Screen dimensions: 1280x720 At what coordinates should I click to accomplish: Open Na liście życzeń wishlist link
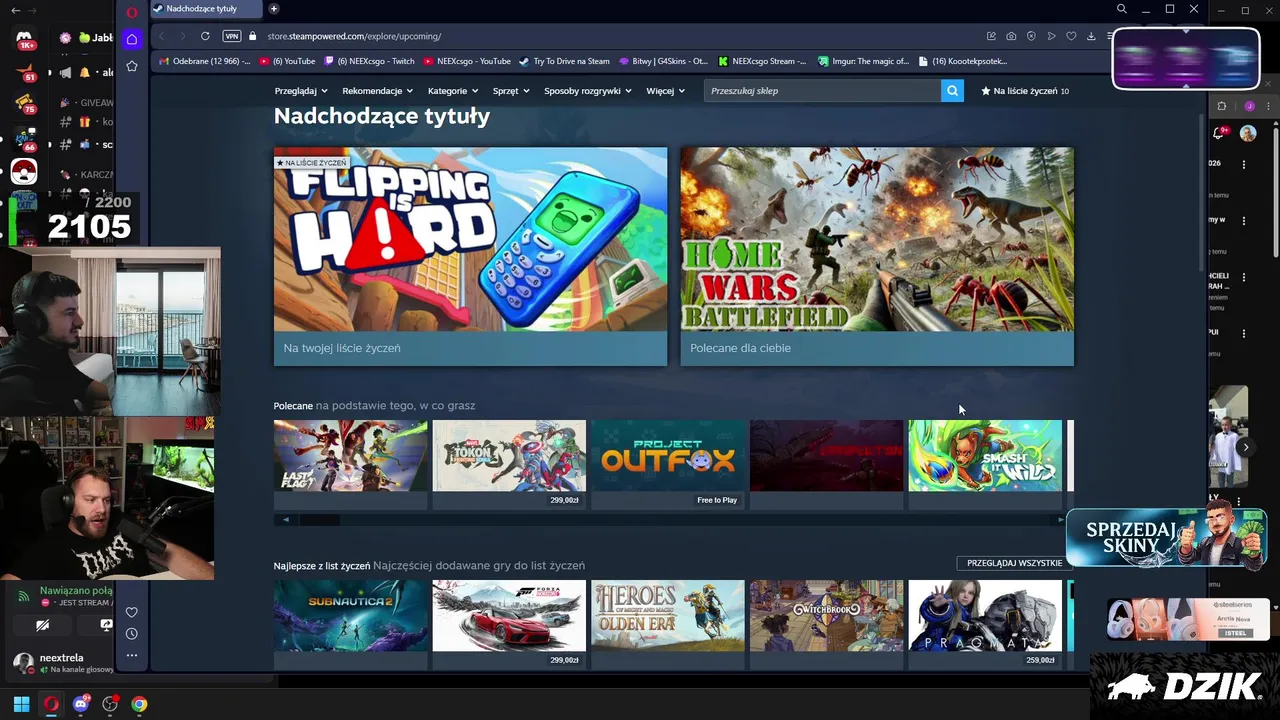[x=1025, y=91]
